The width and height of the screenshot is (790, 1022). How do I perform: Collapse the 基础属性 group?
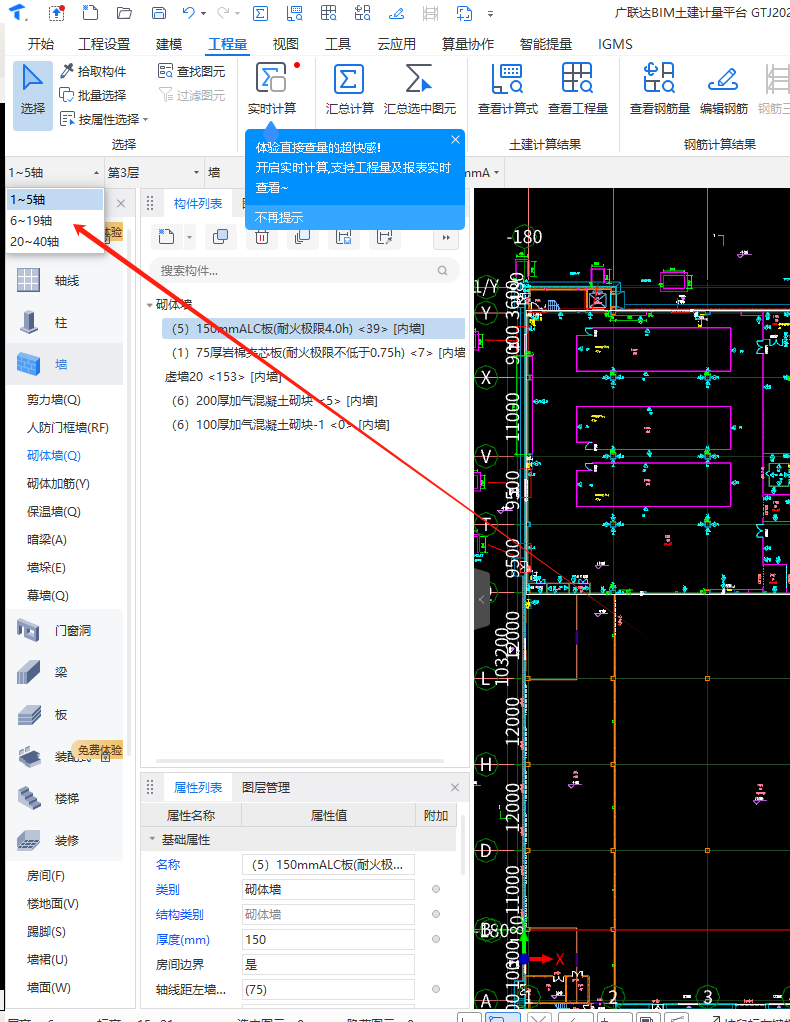[x=152, y=839]
